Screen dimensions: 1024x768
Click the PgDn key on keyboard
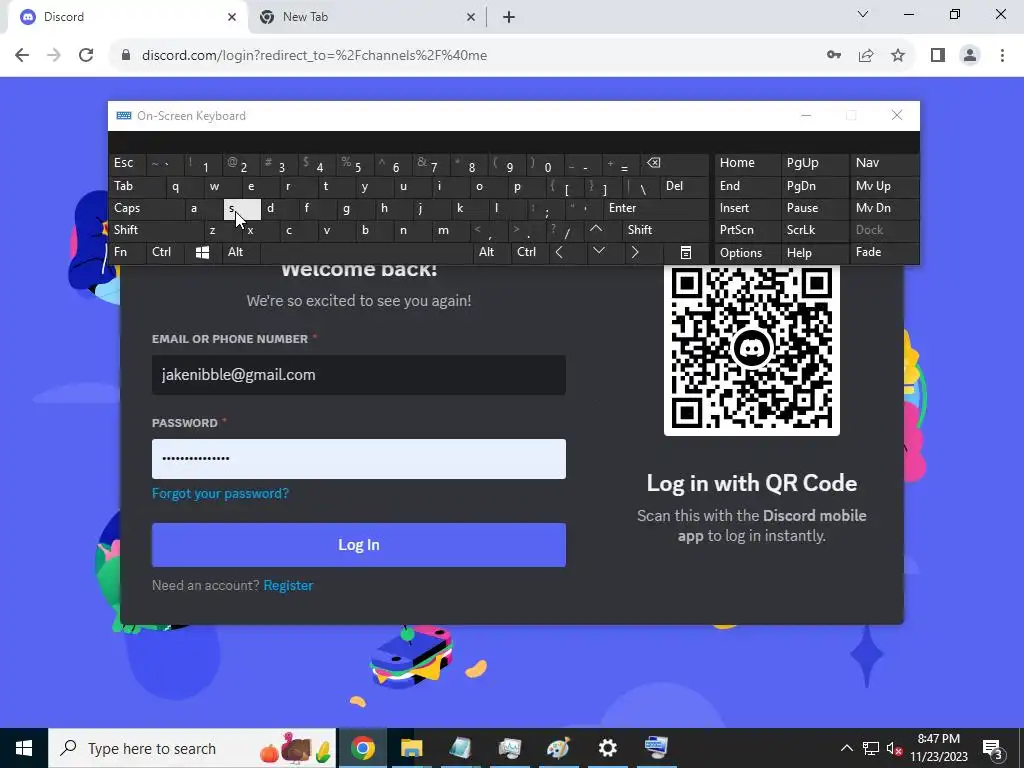click(814, 186)
